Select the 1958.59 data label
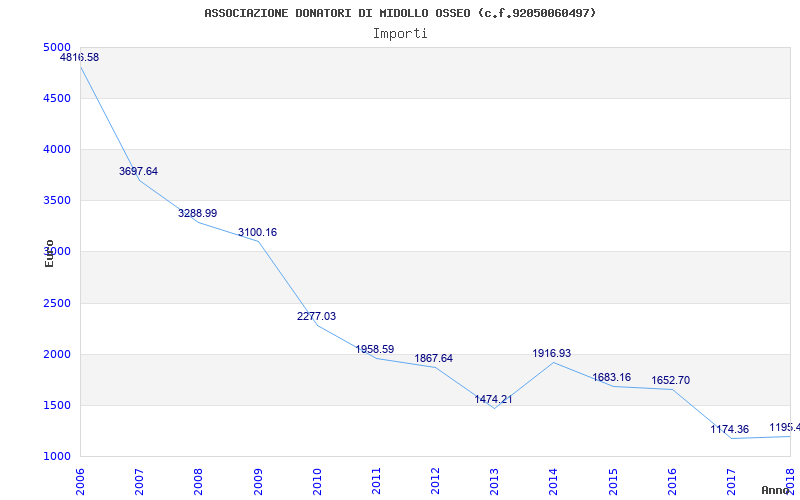 pyautogui.click(x=375, y=349)
